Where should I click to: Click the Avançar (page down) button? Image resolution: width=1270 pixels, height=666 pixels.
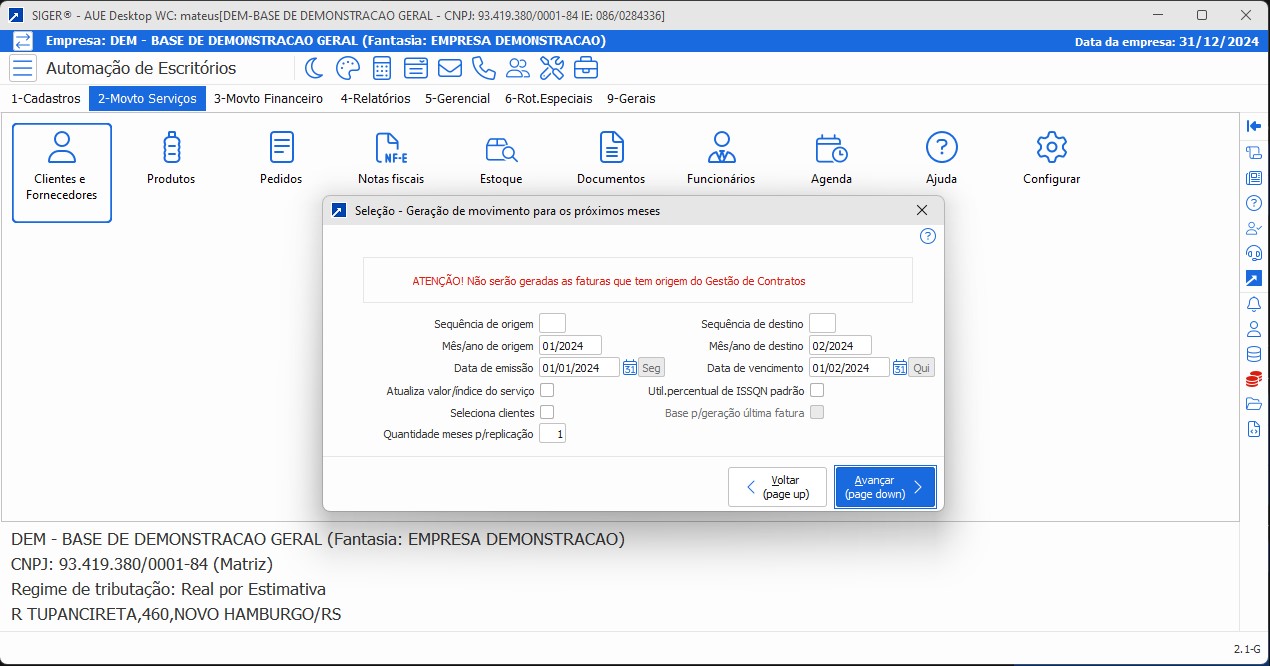tap(885, 487)
